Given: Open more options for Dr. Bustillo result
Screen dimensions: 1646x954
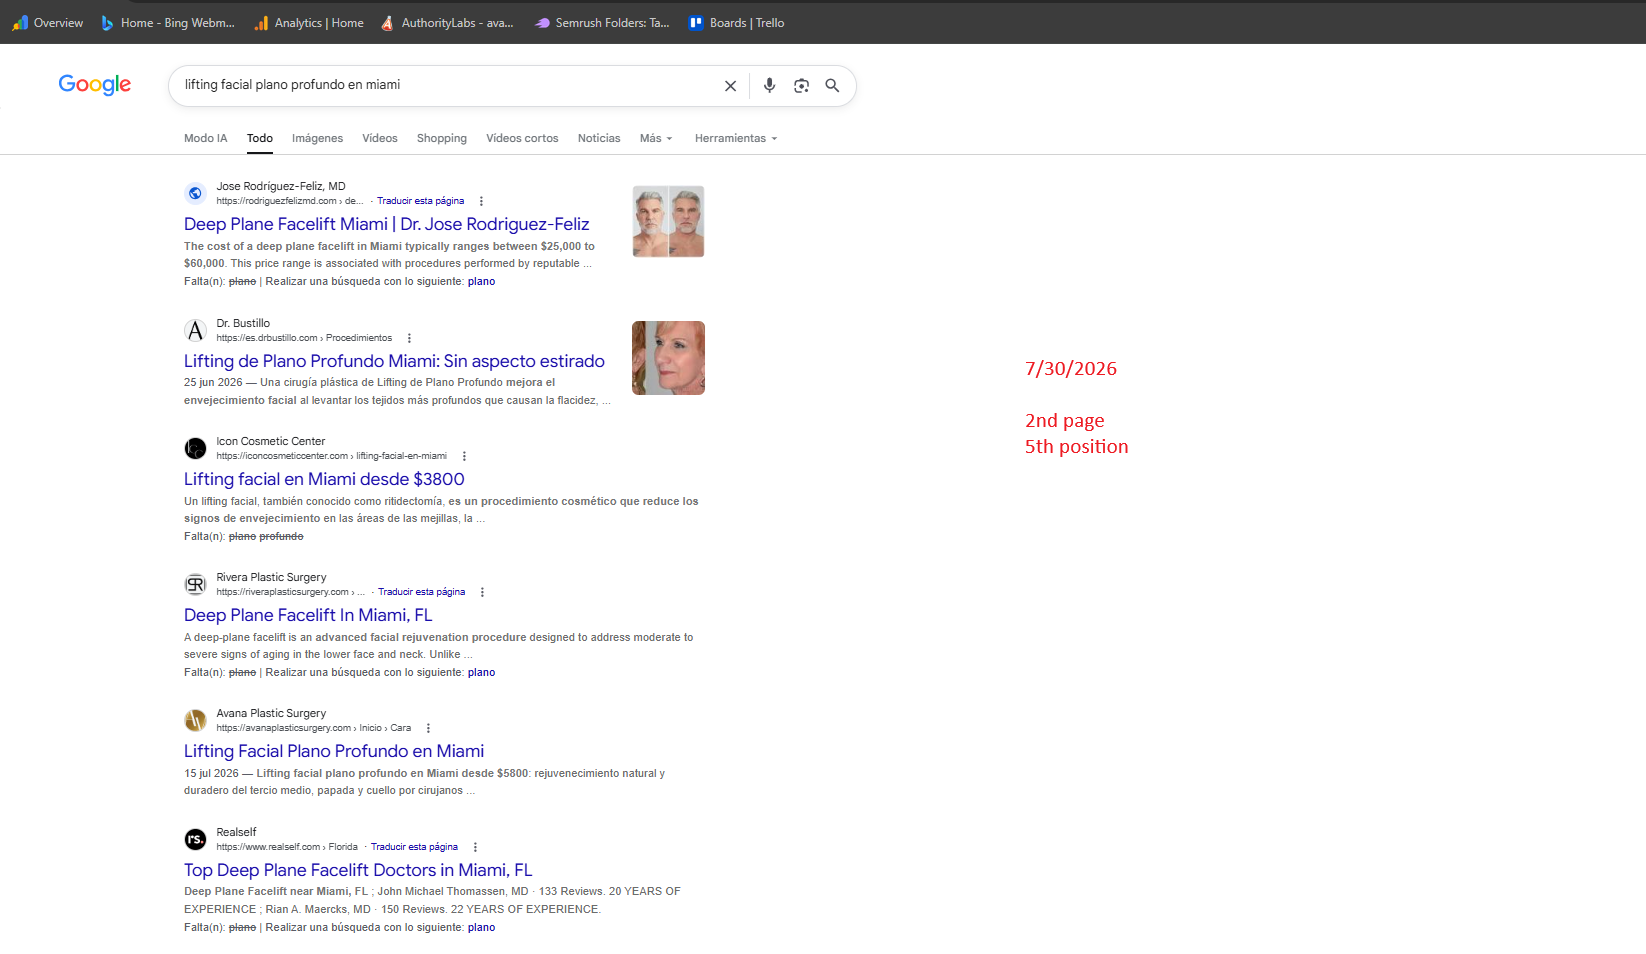Looking at the screenshot, I should (409, 338).
